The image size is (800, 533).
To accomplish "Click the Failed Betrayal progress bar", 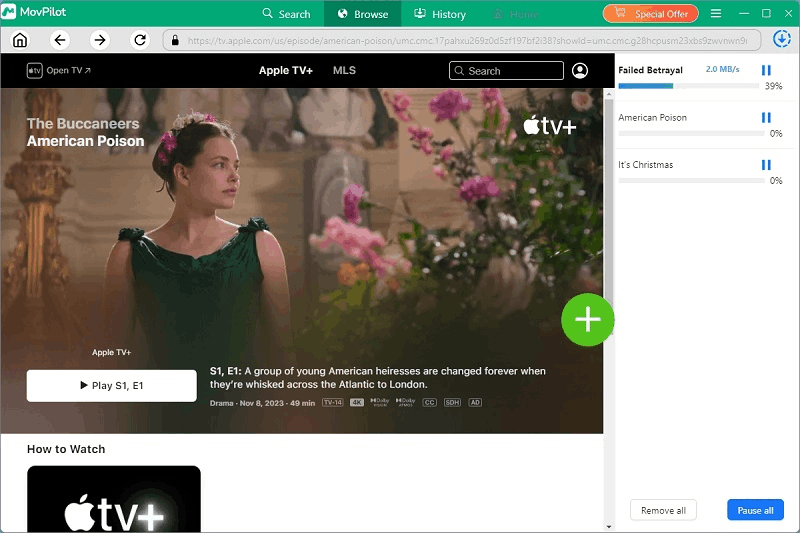I will tap(690, 86).
